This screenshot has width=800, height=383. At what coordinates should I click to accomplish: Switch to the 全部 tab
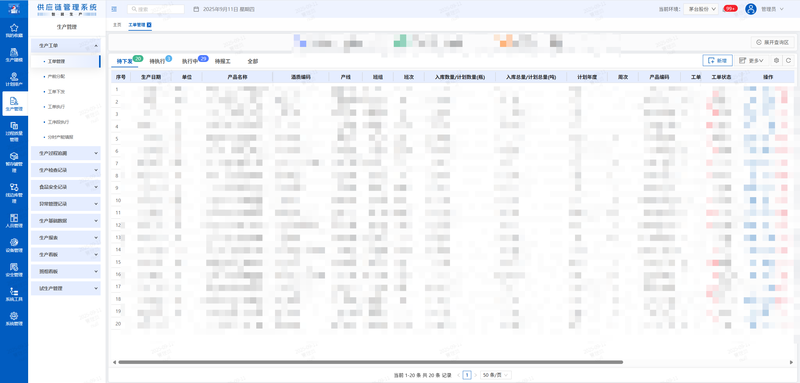(253, 61)
